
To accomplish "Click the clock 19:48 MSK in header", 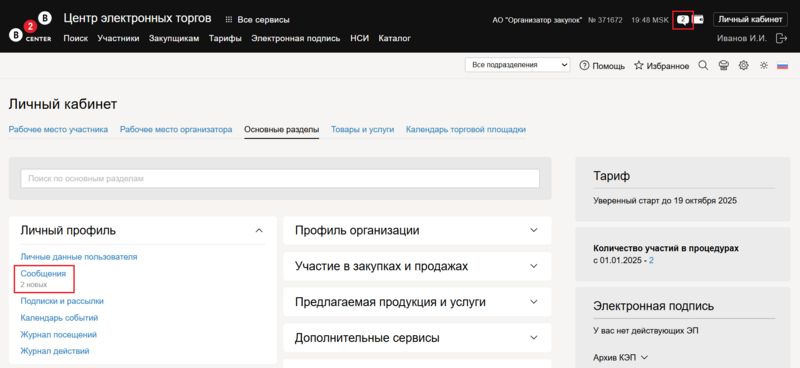I will (x=649, y=20).
